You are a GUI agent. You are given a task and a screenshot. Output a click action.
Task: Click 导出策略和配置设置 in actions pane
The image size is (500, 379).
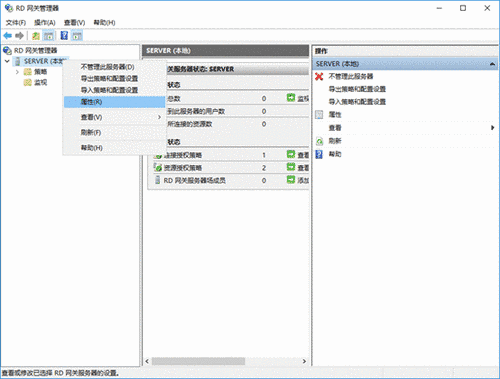[357, 89]
